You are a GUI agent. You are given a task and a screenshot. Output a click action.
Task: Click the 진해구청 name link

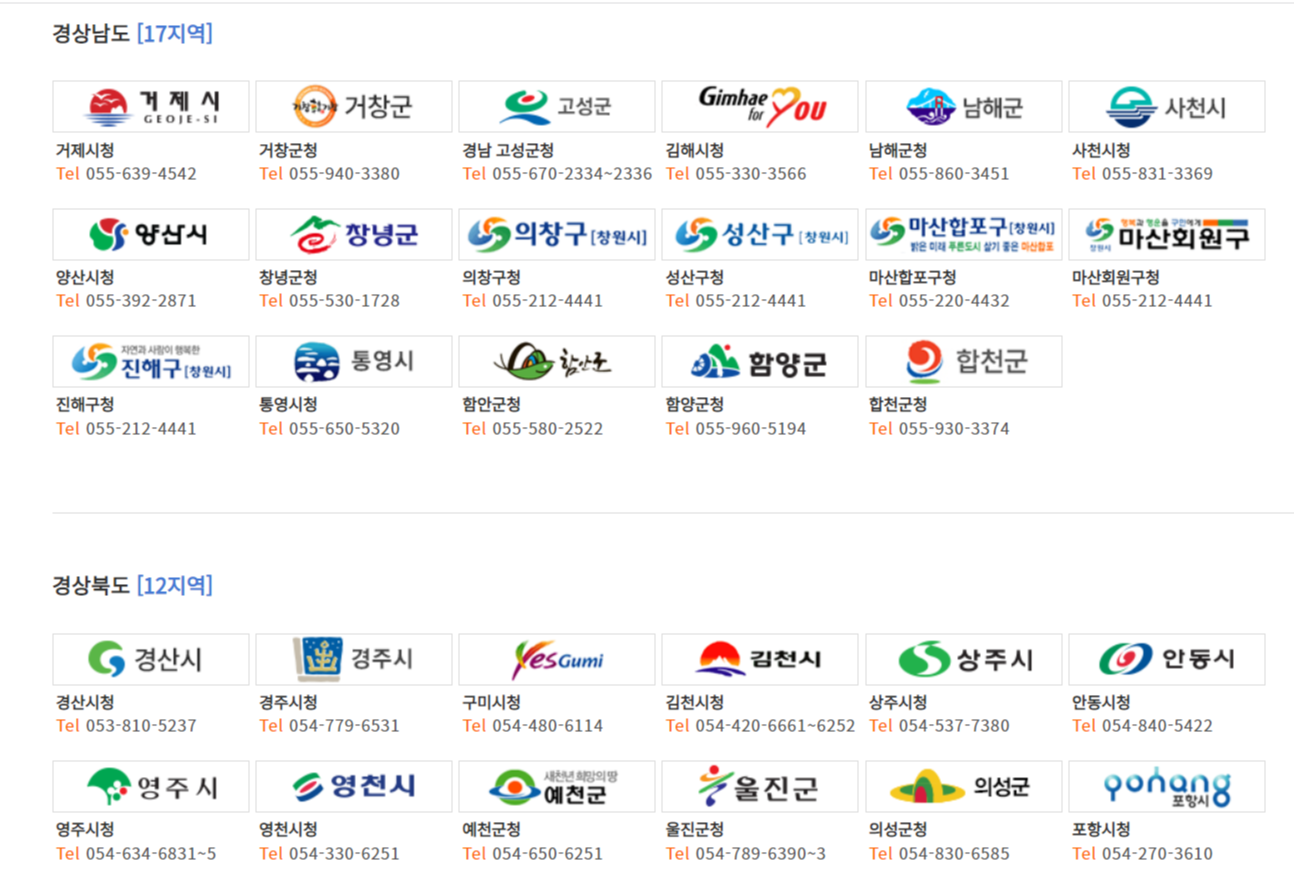[x=85, y=404]
